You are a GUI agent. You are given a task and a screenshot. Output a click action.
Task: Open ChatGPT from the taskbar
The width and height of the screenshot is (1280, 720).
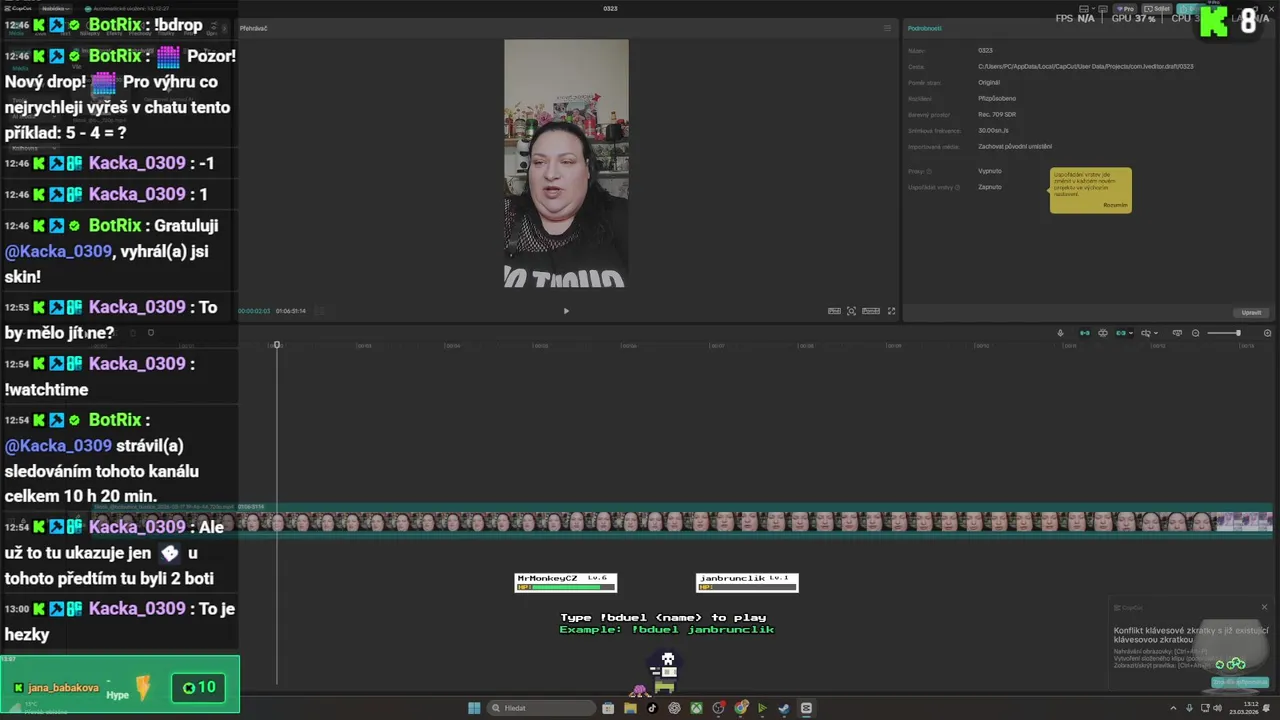pos(674,708)
